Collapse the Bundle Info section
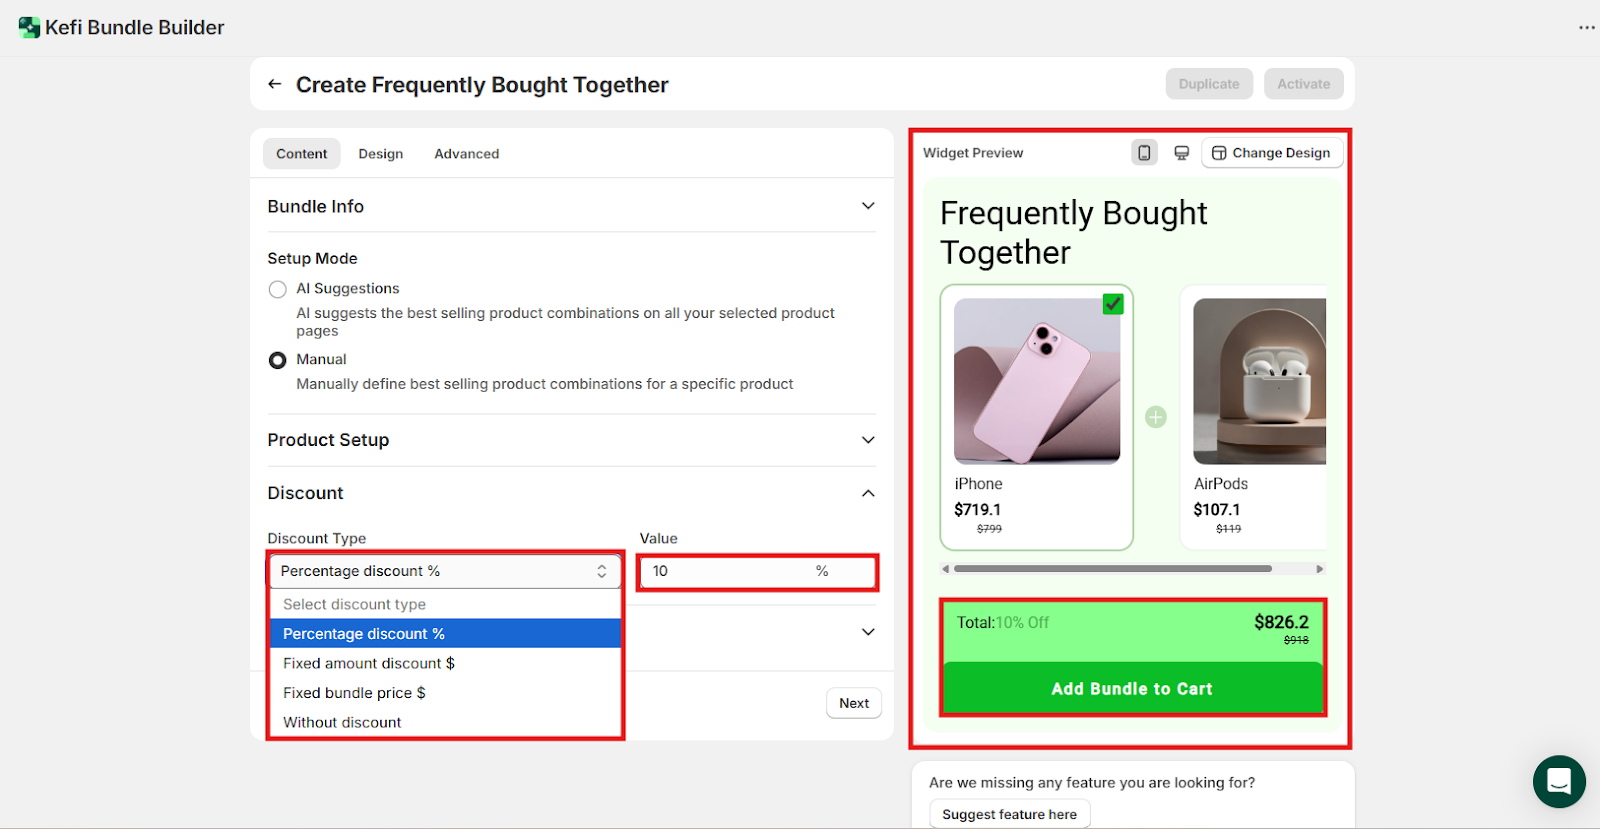 tap(868, 206)
